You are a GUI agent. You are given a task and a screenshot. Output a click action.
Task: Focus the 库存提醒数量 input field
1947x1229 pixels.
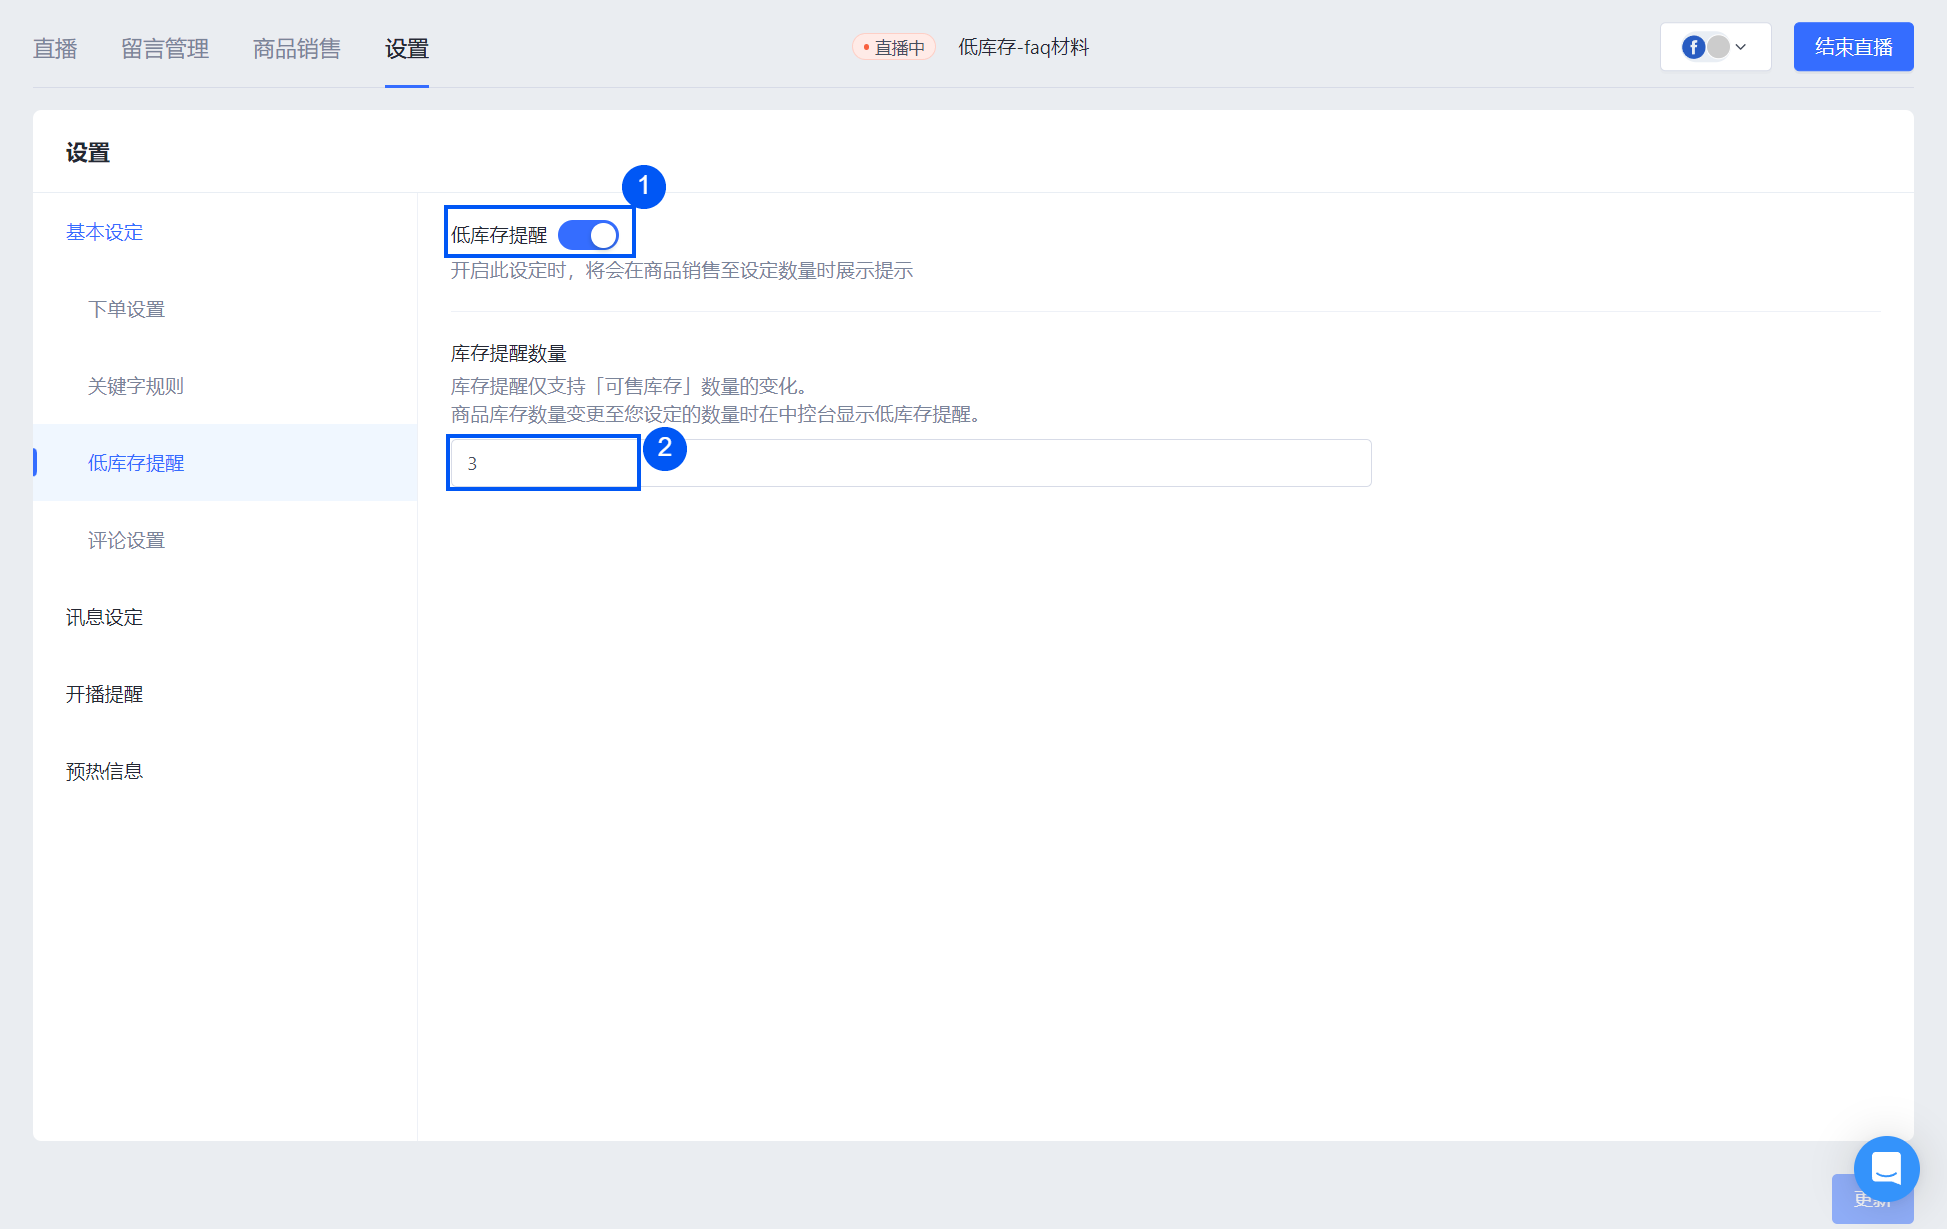(x=911, y=463)
